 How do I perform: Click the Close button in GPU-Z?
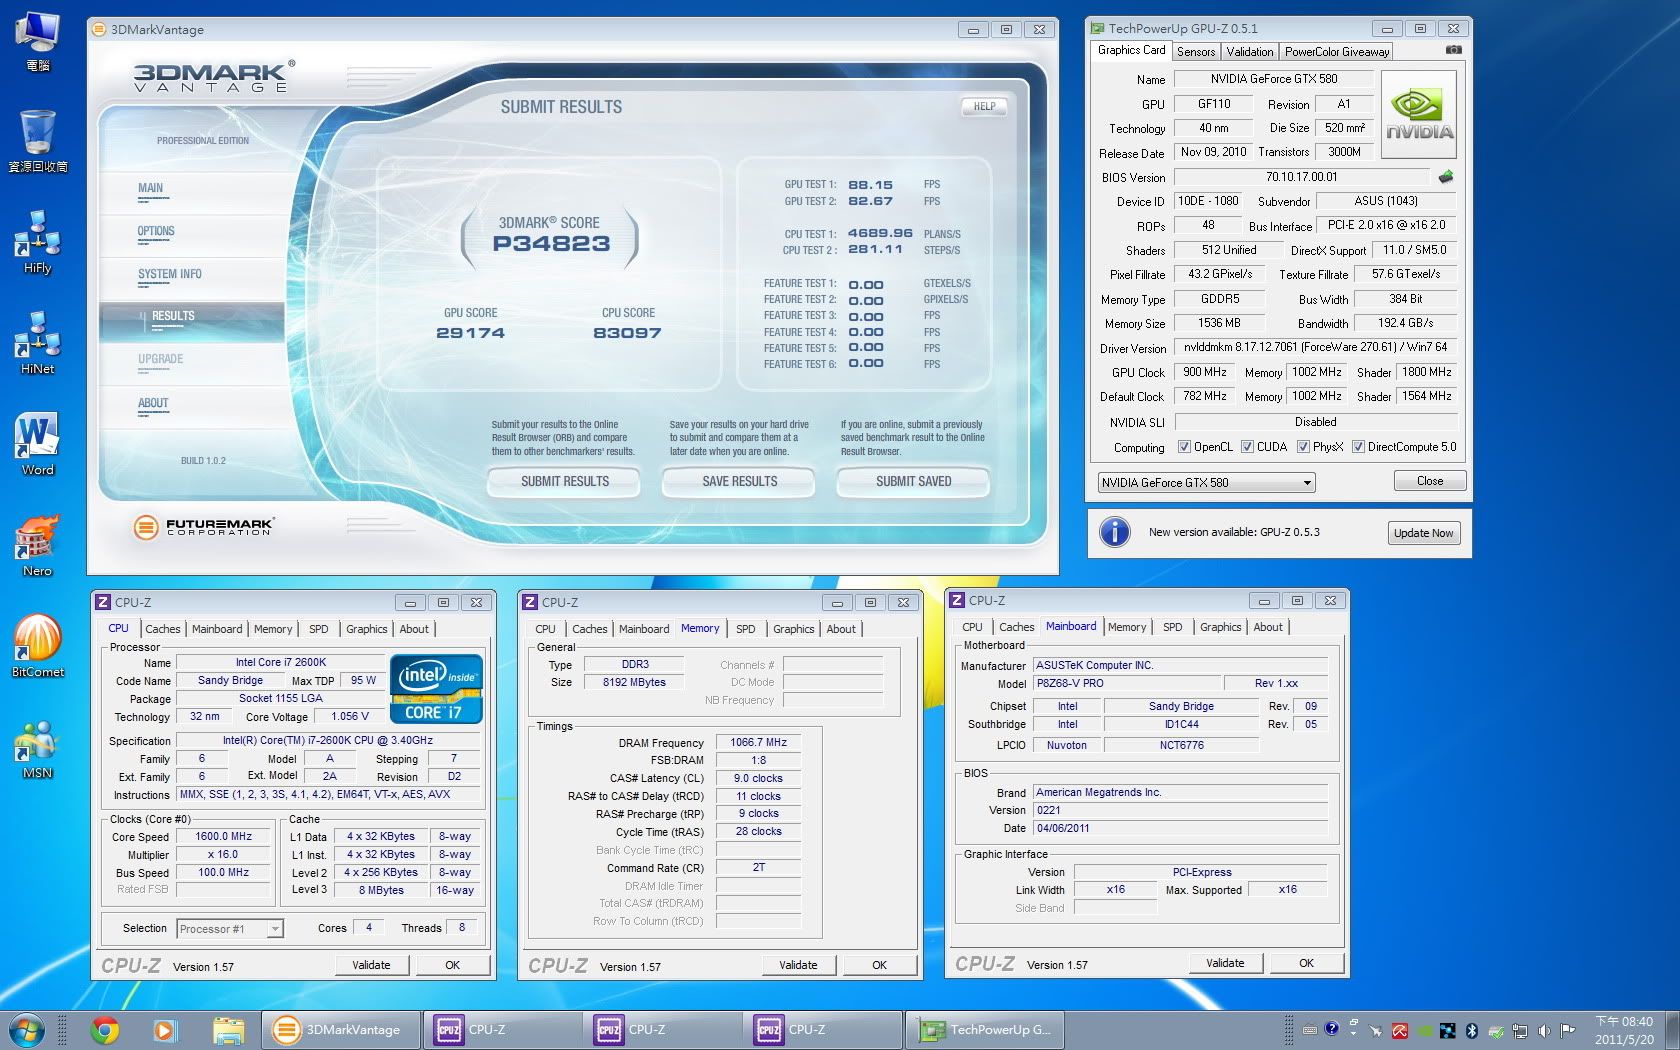coord(1430,481)
